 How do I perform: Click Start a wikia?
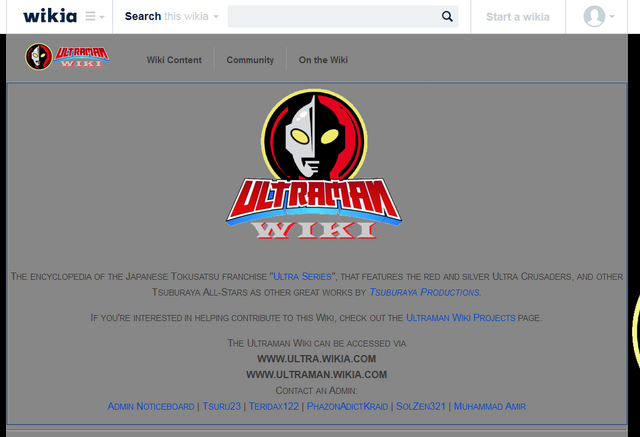pos(518,17)
